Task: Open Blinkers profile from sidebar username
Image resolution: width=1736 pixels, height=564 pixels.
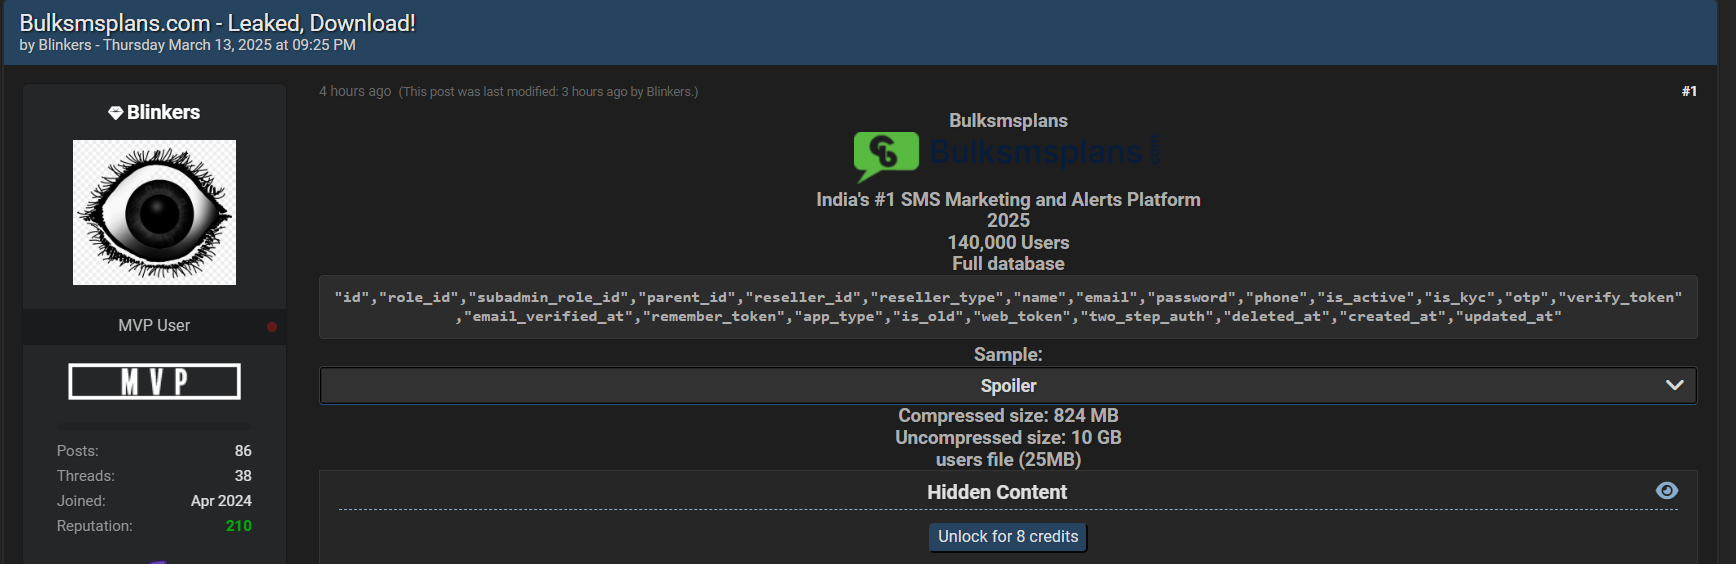Action: [163, 113]
